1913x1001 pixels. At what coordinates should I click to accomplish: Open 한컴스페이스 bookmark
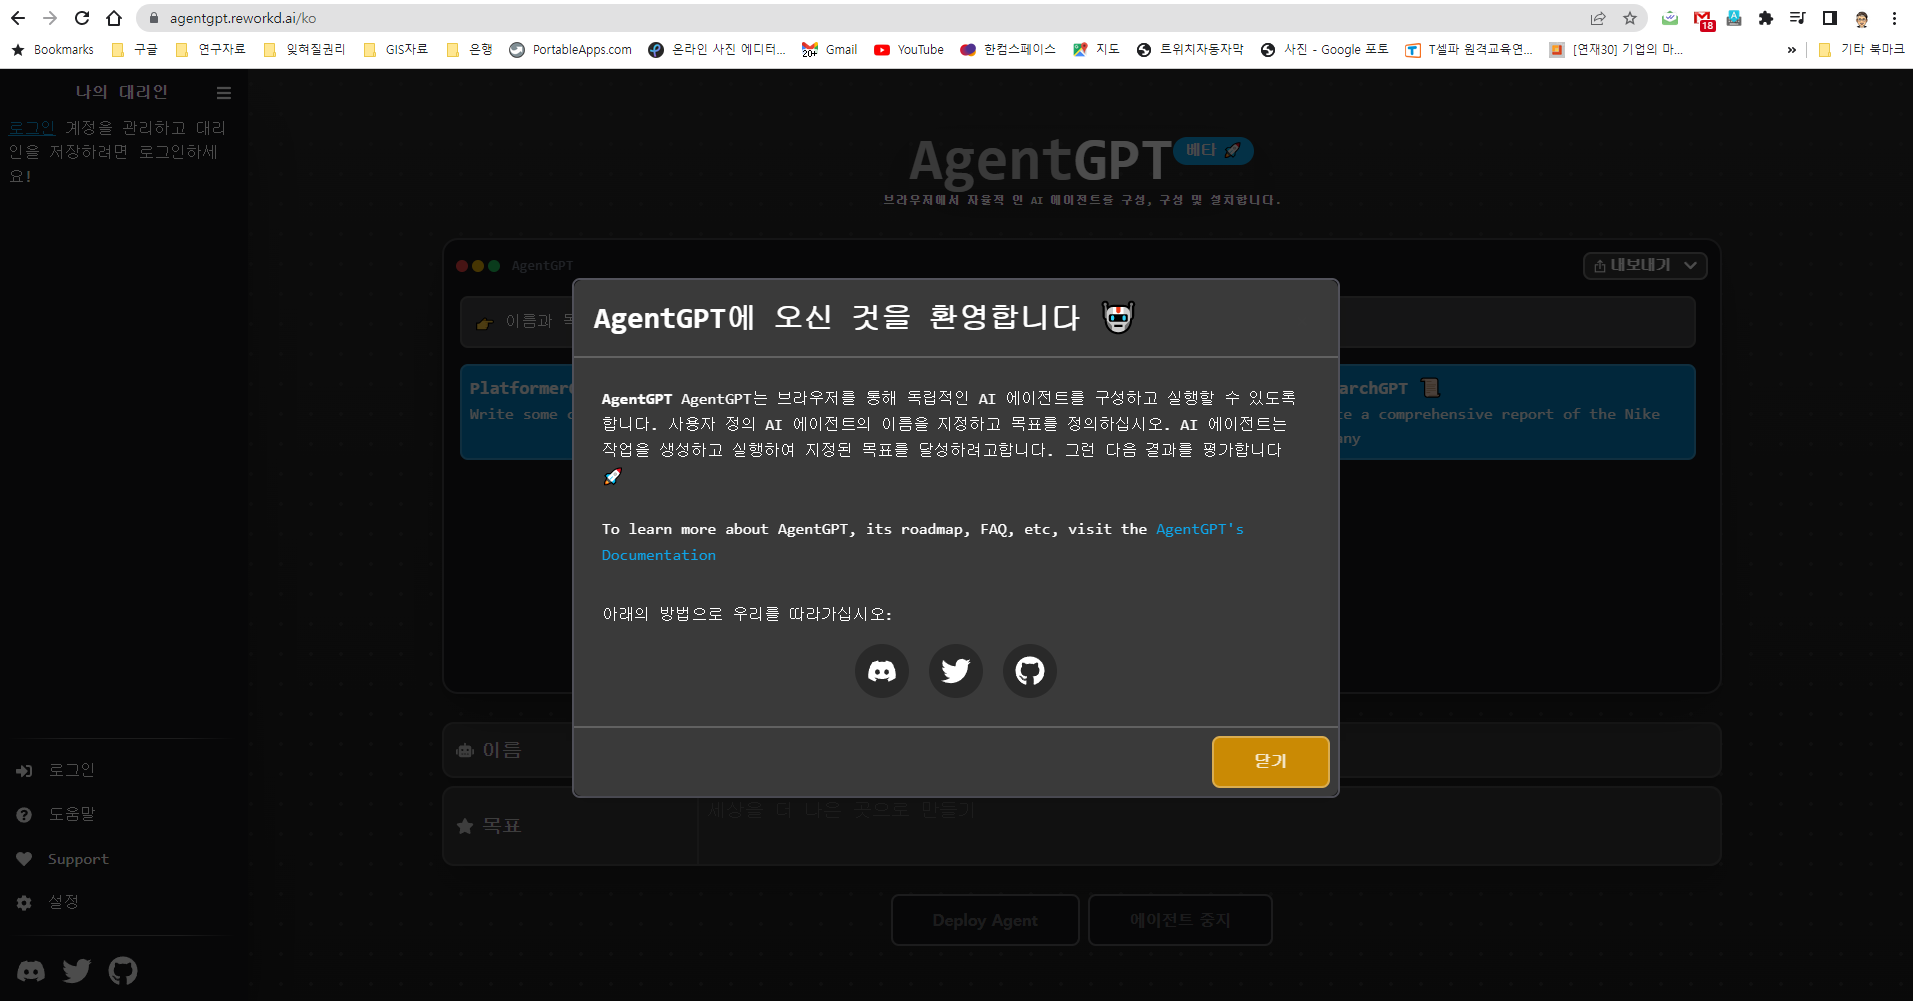1008,50
